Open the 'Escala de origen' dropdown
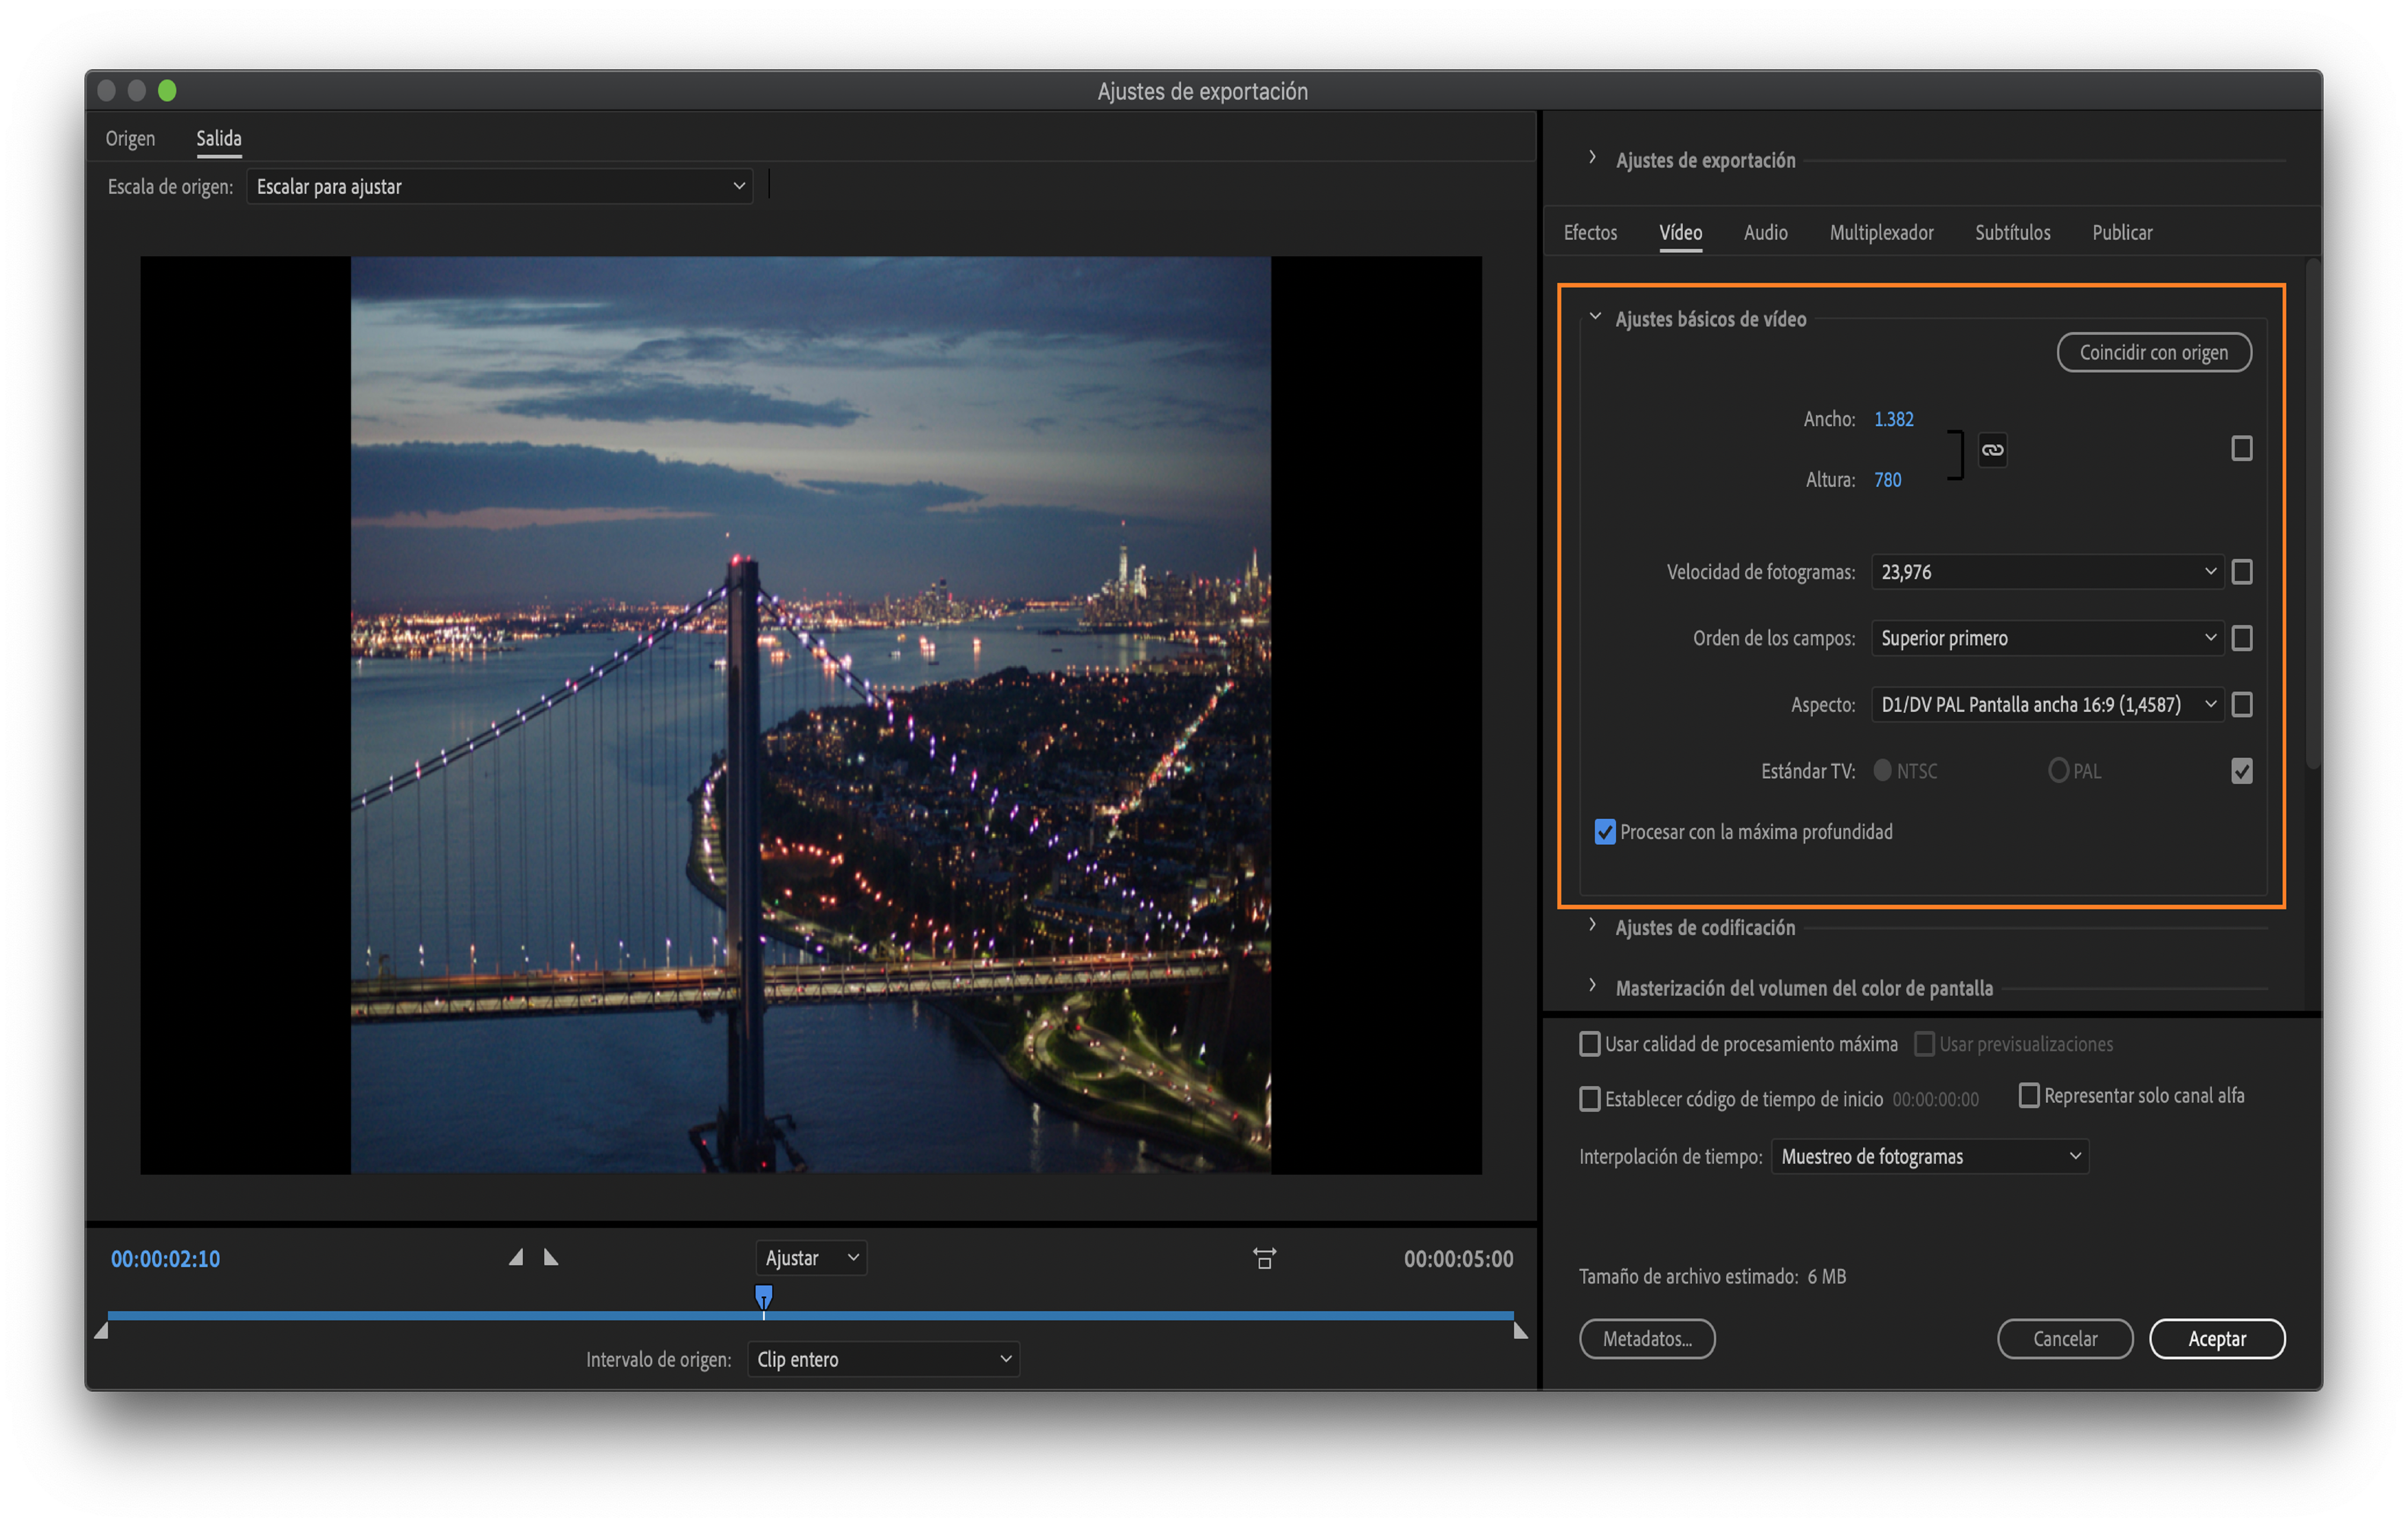2408x1527 pixels. (x=499, y=186)
